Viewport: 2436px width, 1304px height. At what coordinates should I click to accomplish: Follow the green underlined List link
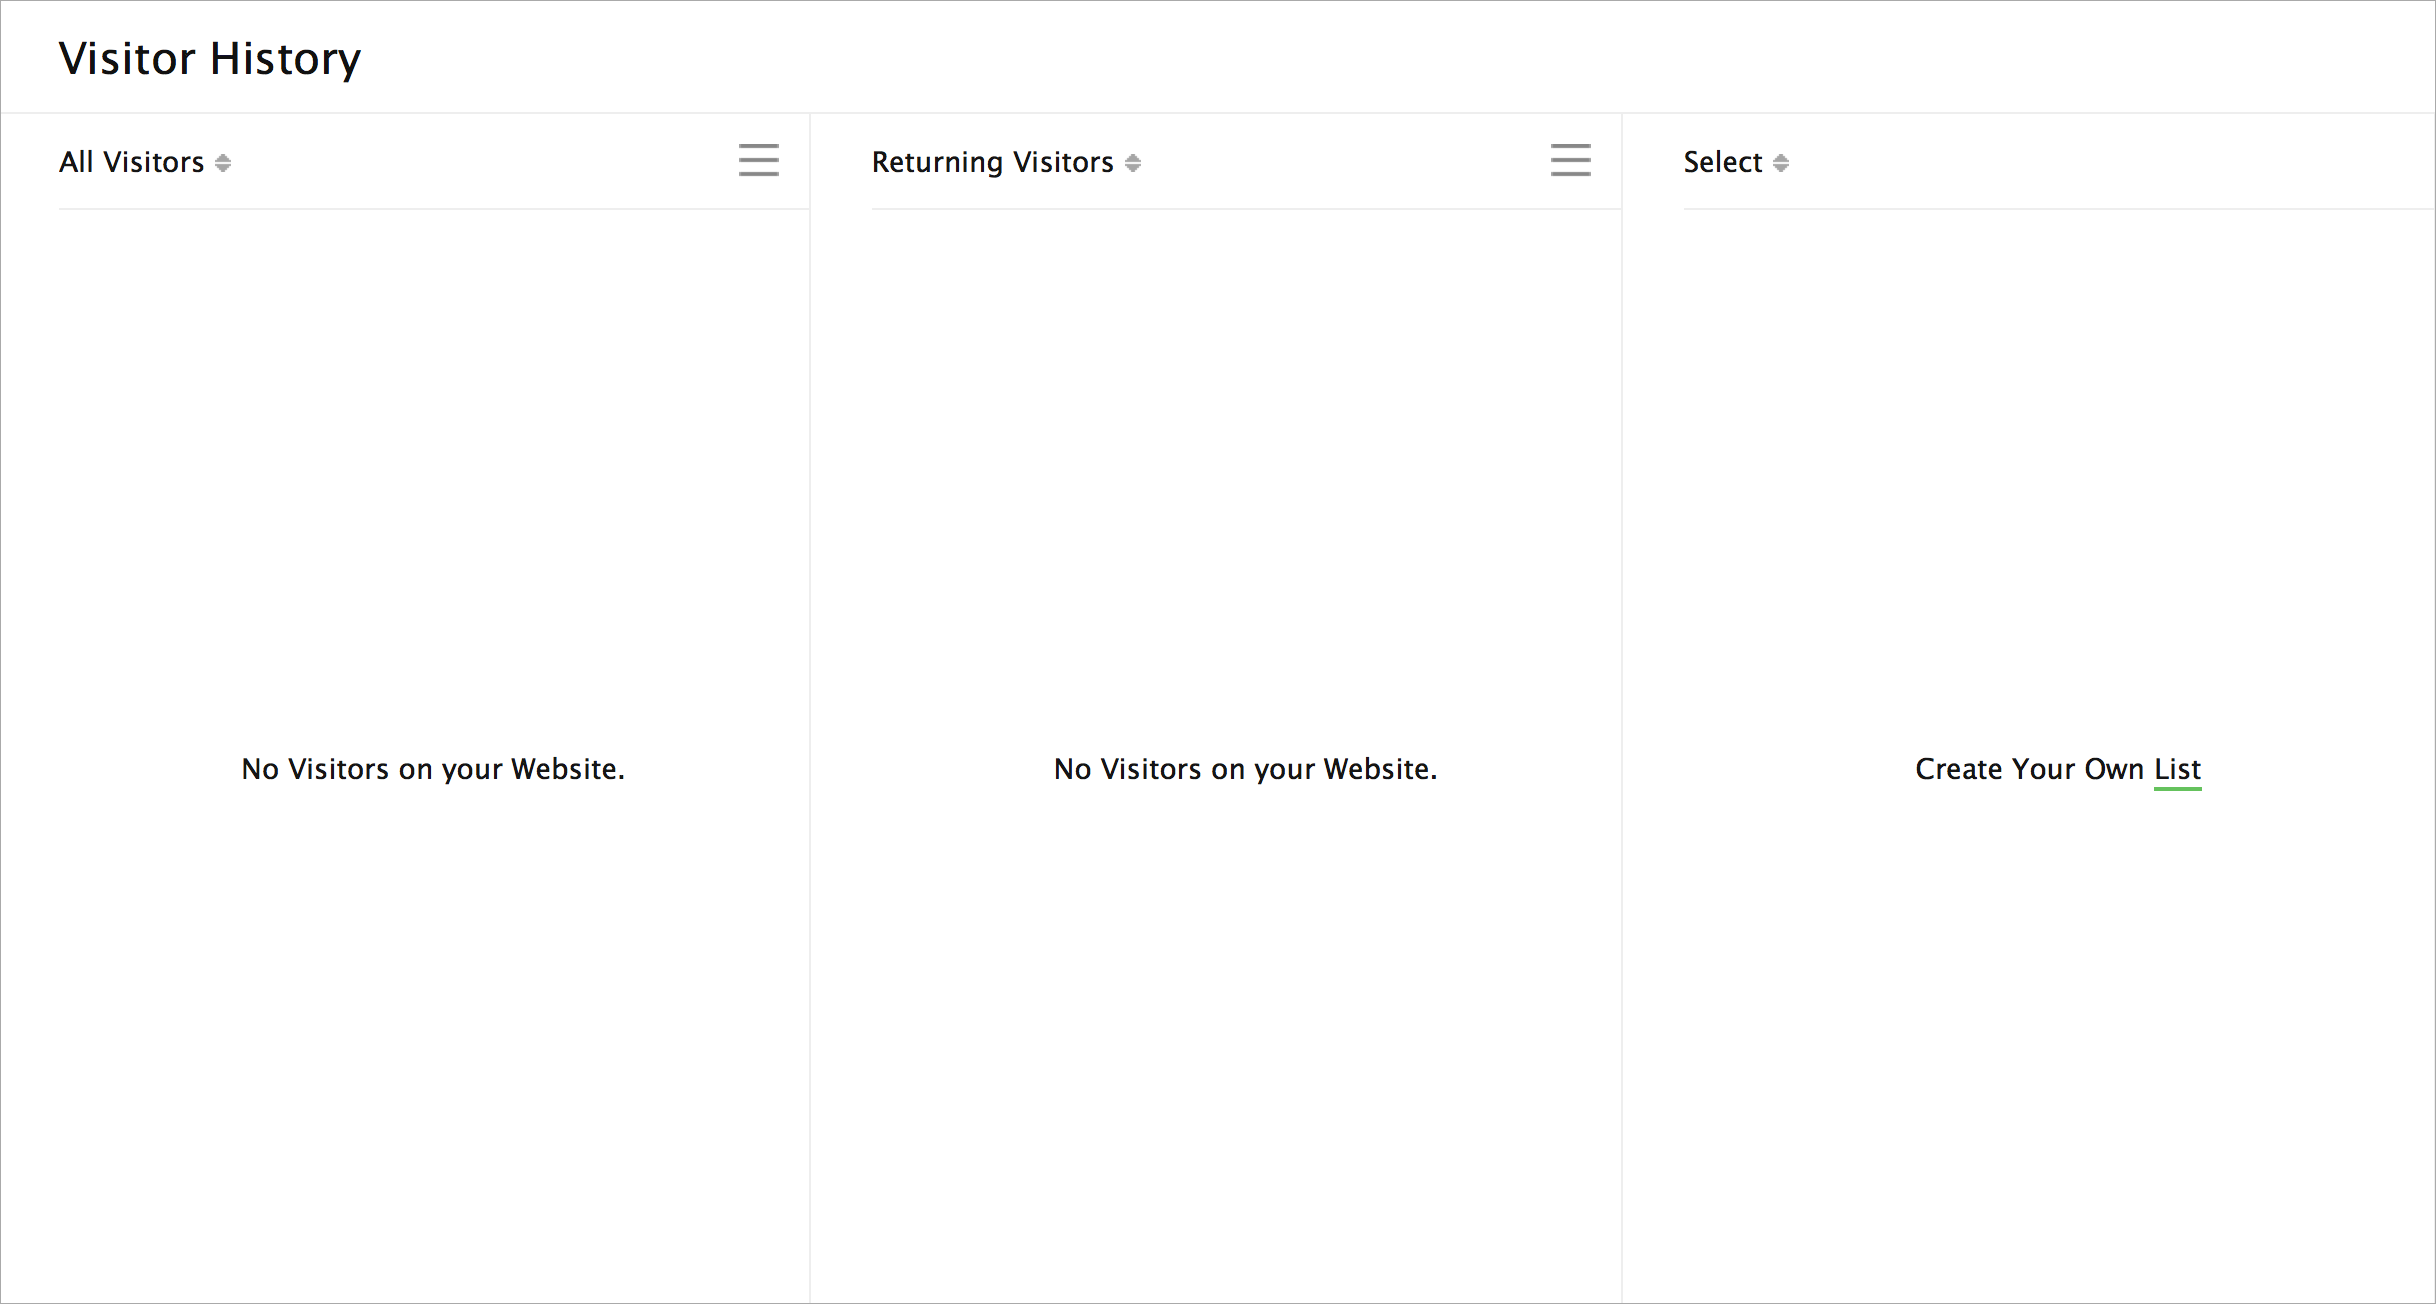coord(2177,769)
